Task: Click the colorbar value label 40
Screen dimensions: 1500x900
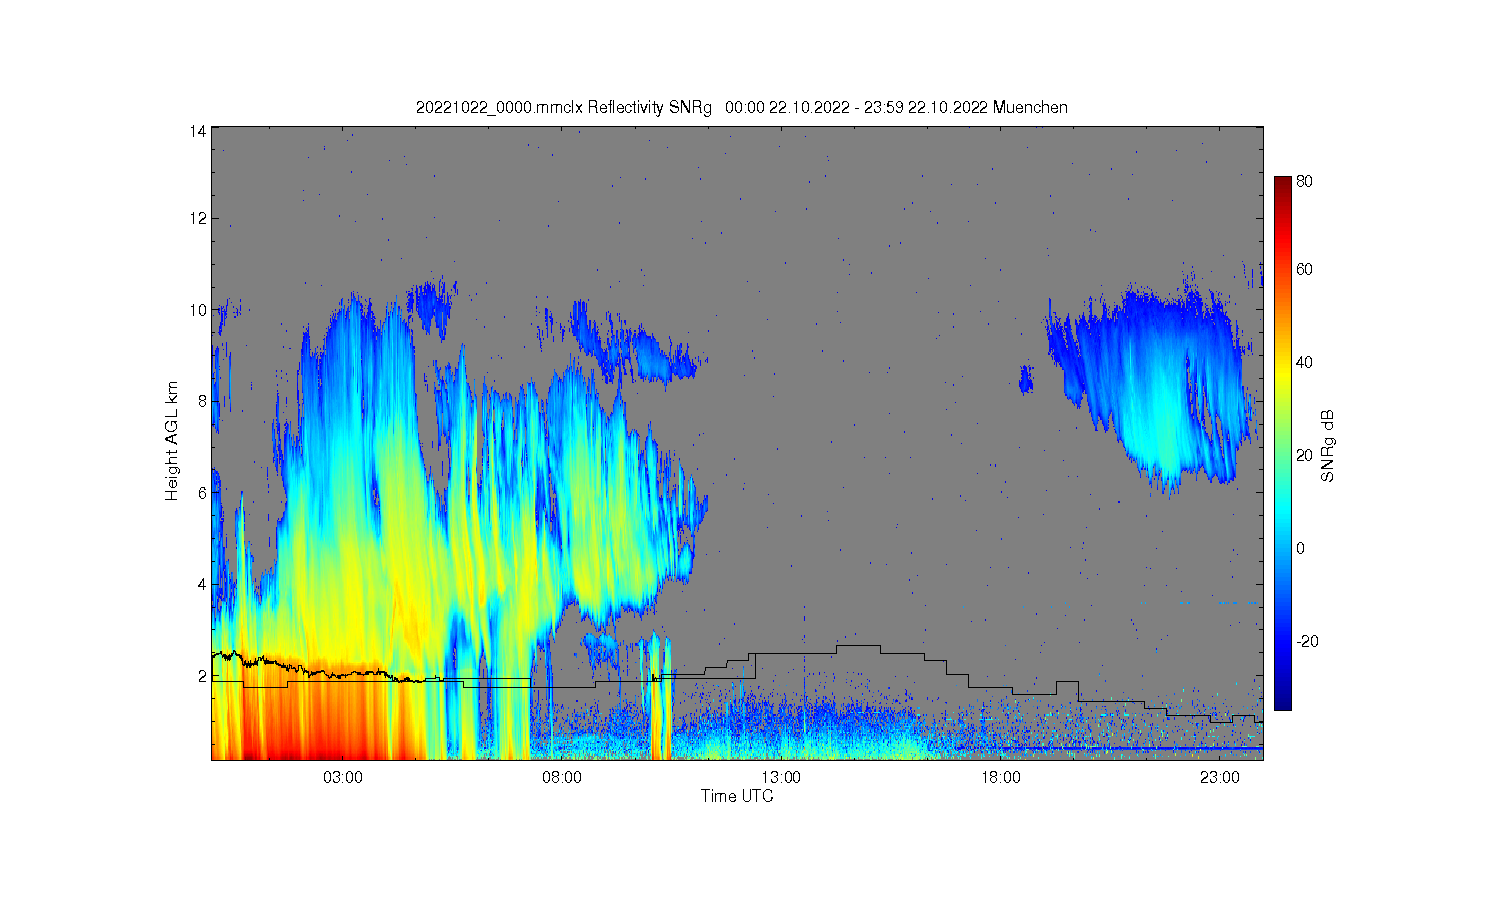Action: pyautogui.click(x=1304, y=363)
